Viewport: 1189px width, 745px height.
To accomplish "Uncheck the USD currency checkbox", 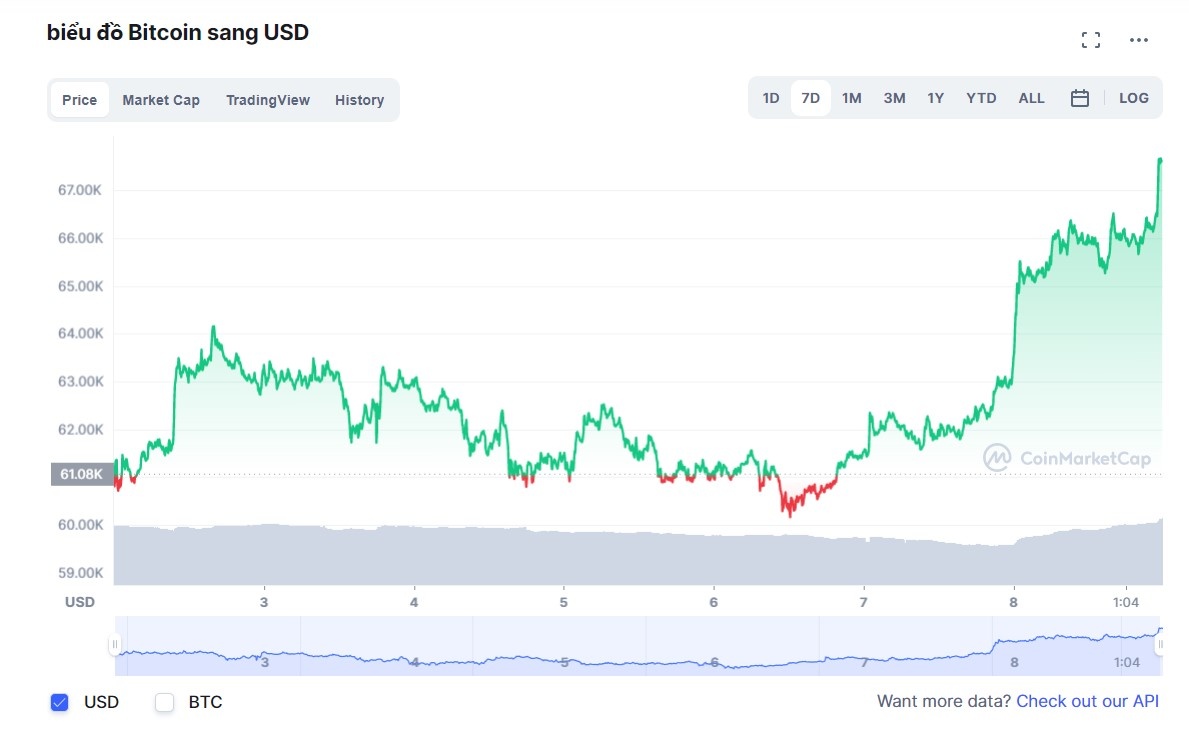I will [x=61, y=702].
